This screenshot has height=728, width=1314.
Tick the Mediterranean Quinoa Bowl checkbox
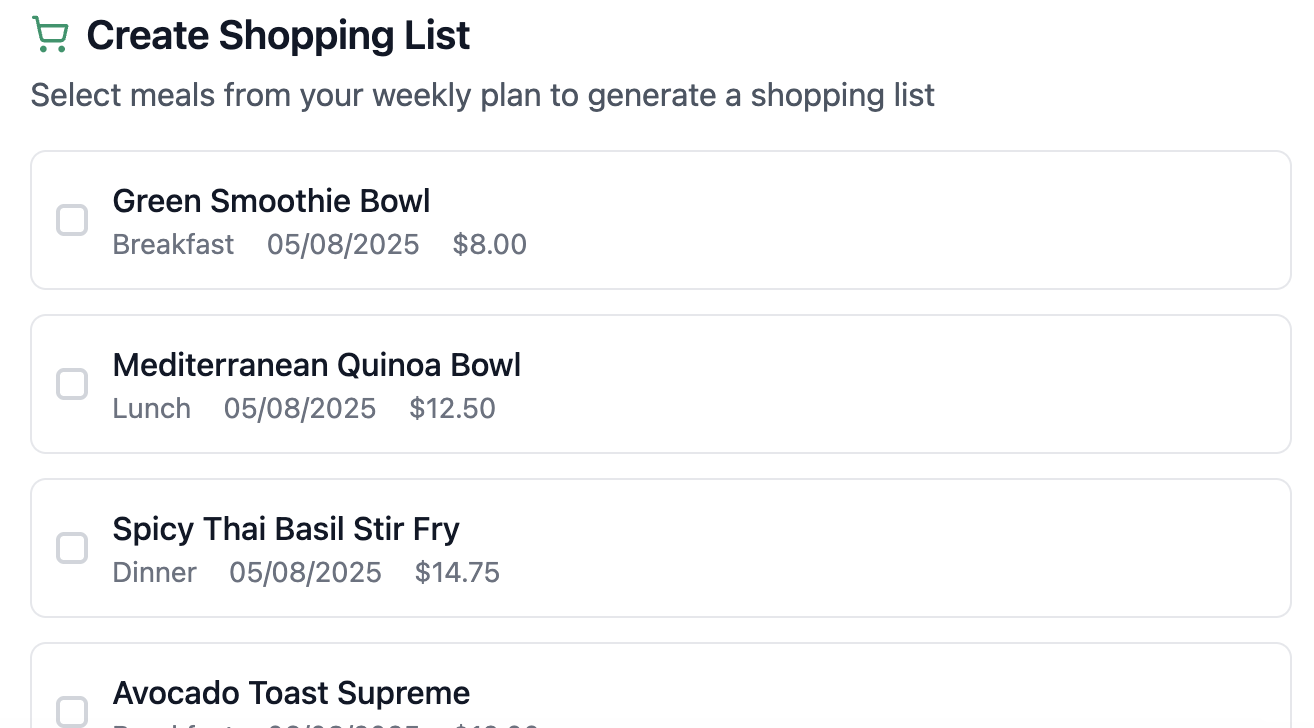click(x=72, y=384)
